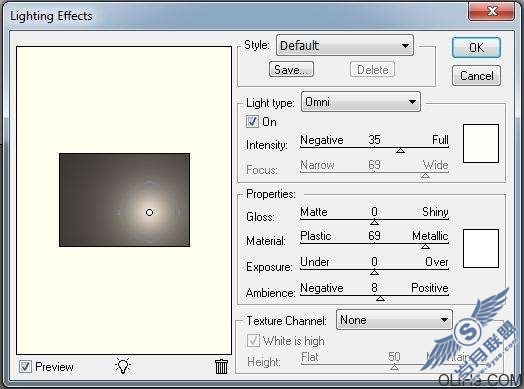Click the Exposure slider handle
This screenshot has width=524, height=389.
click(x=374, y=272)
